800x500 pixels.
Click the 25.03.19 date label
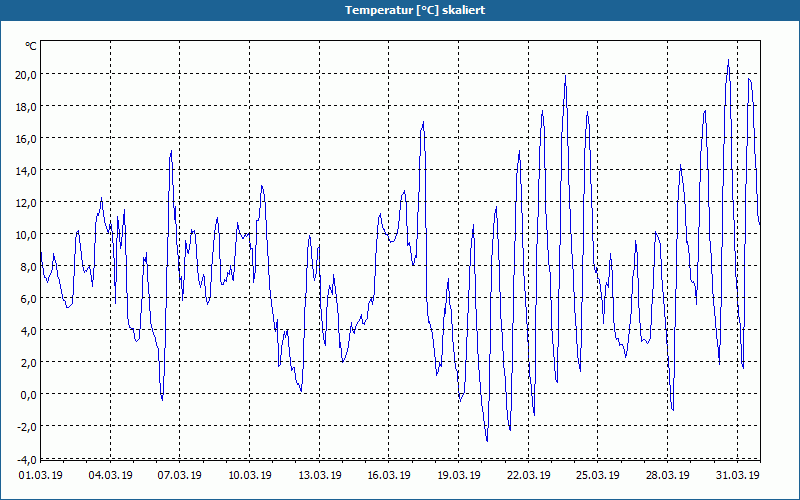pyautogui.click(x=597, y=475)
